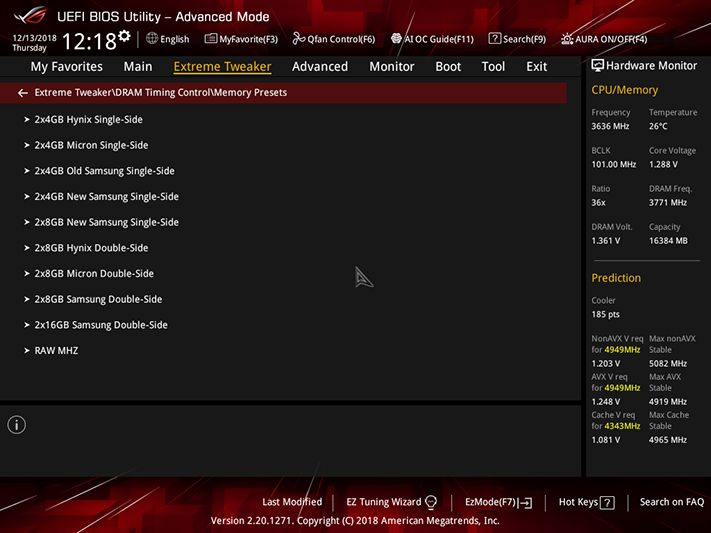Click the info circle icon
Image resolution: width=711 pixels, height=533 pixels.
(x=17, y=425)
